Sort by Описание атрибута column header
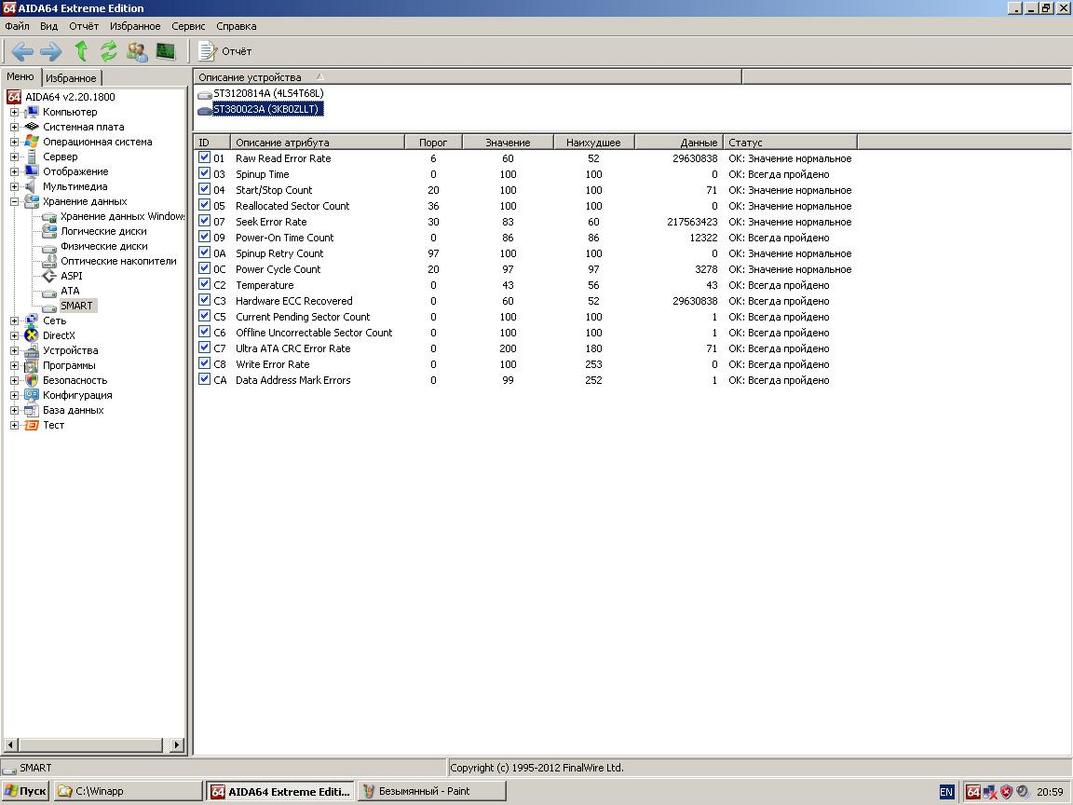The width and height of the screenshot is (1073, 805). (x=317, y=142)
